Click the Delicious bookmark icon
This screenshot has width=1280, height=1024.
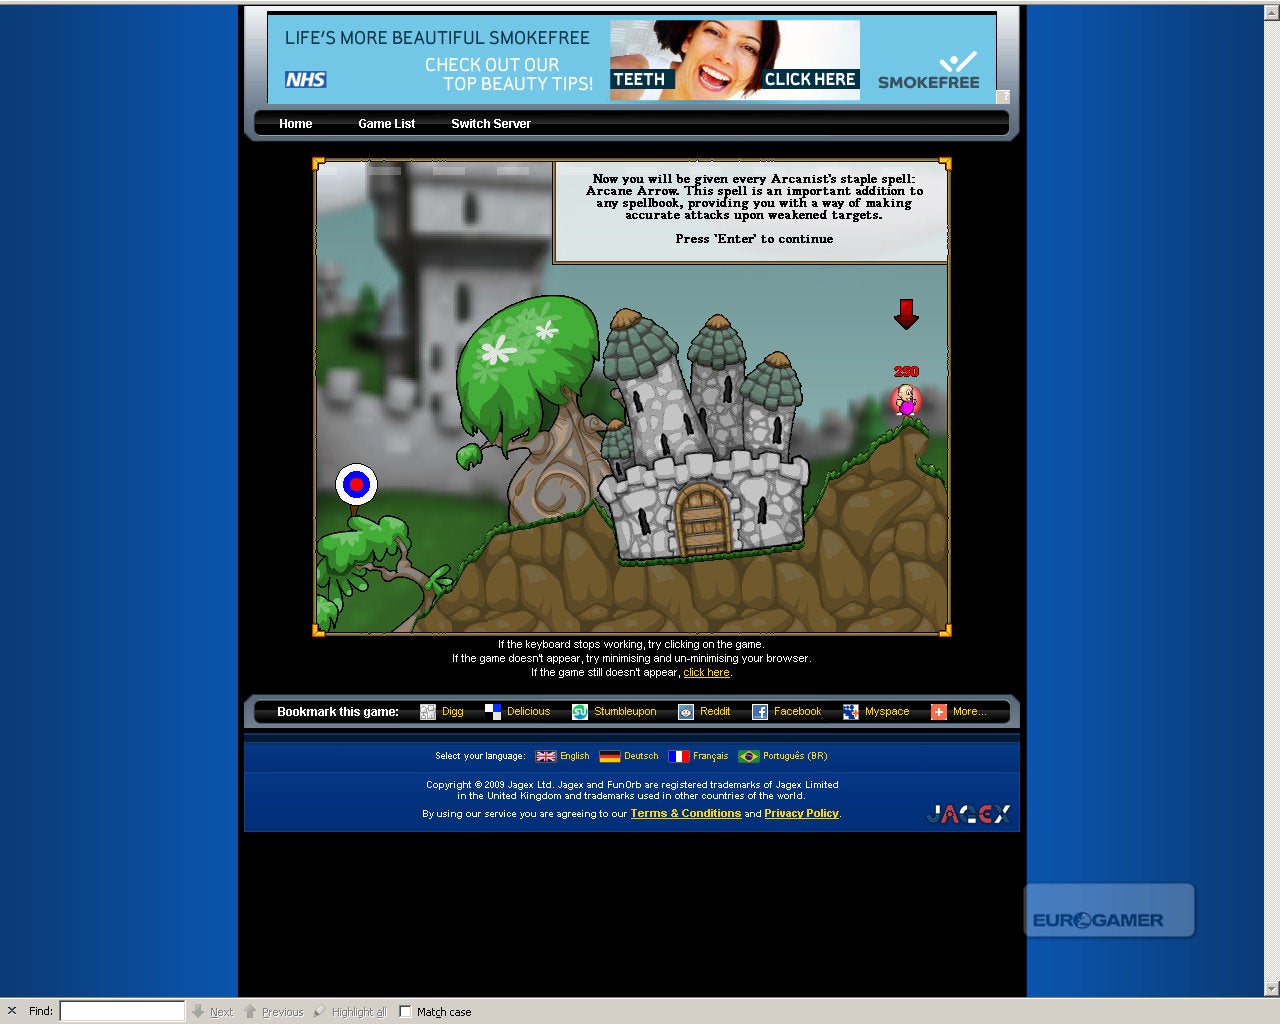tap(493, 712)
